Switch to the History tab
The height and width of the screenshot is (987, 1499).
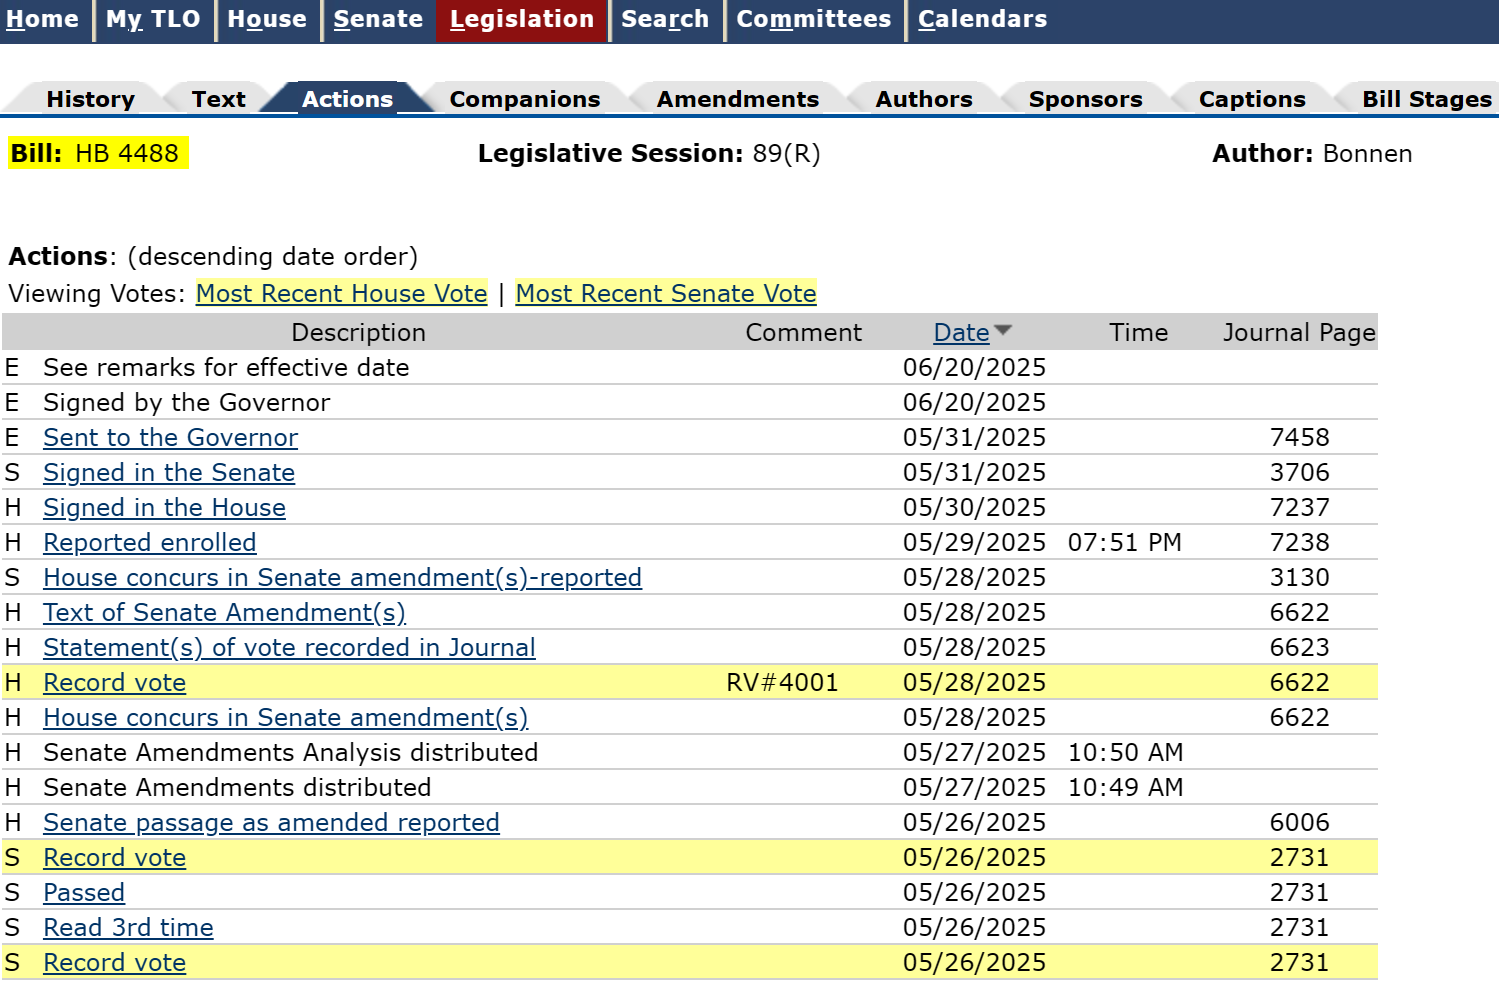(90, 99)
